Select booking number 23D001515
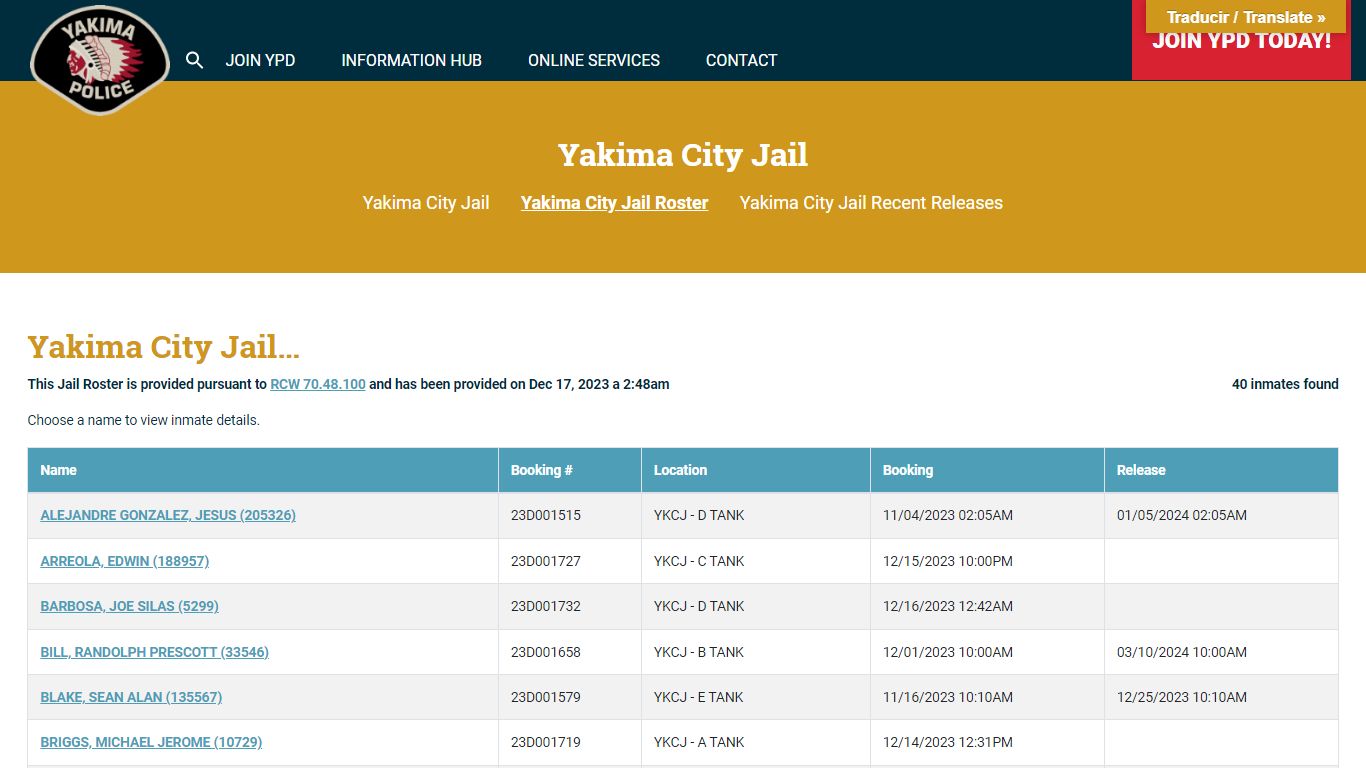The height and width of the screenshot is (768, 1366). pyautogui.click(x=546, y=516)
